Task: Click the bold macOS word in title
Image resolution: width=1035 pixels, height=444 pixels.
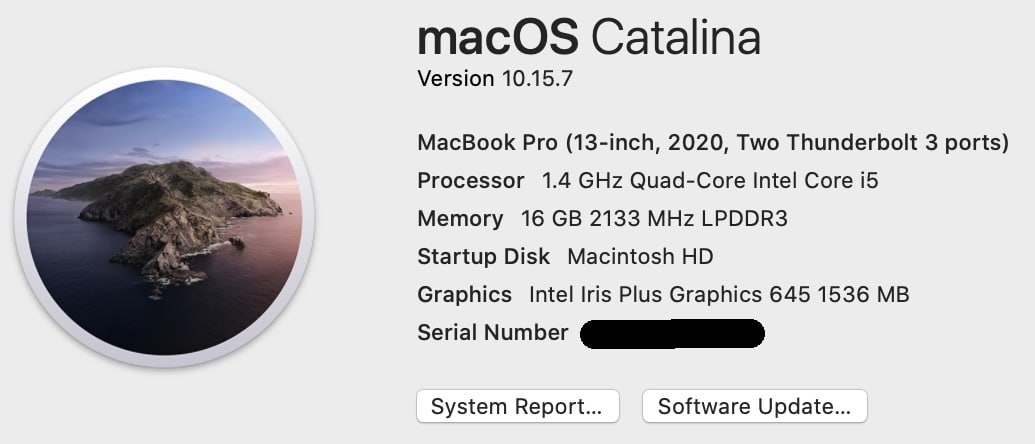Action: pos(498,38)
